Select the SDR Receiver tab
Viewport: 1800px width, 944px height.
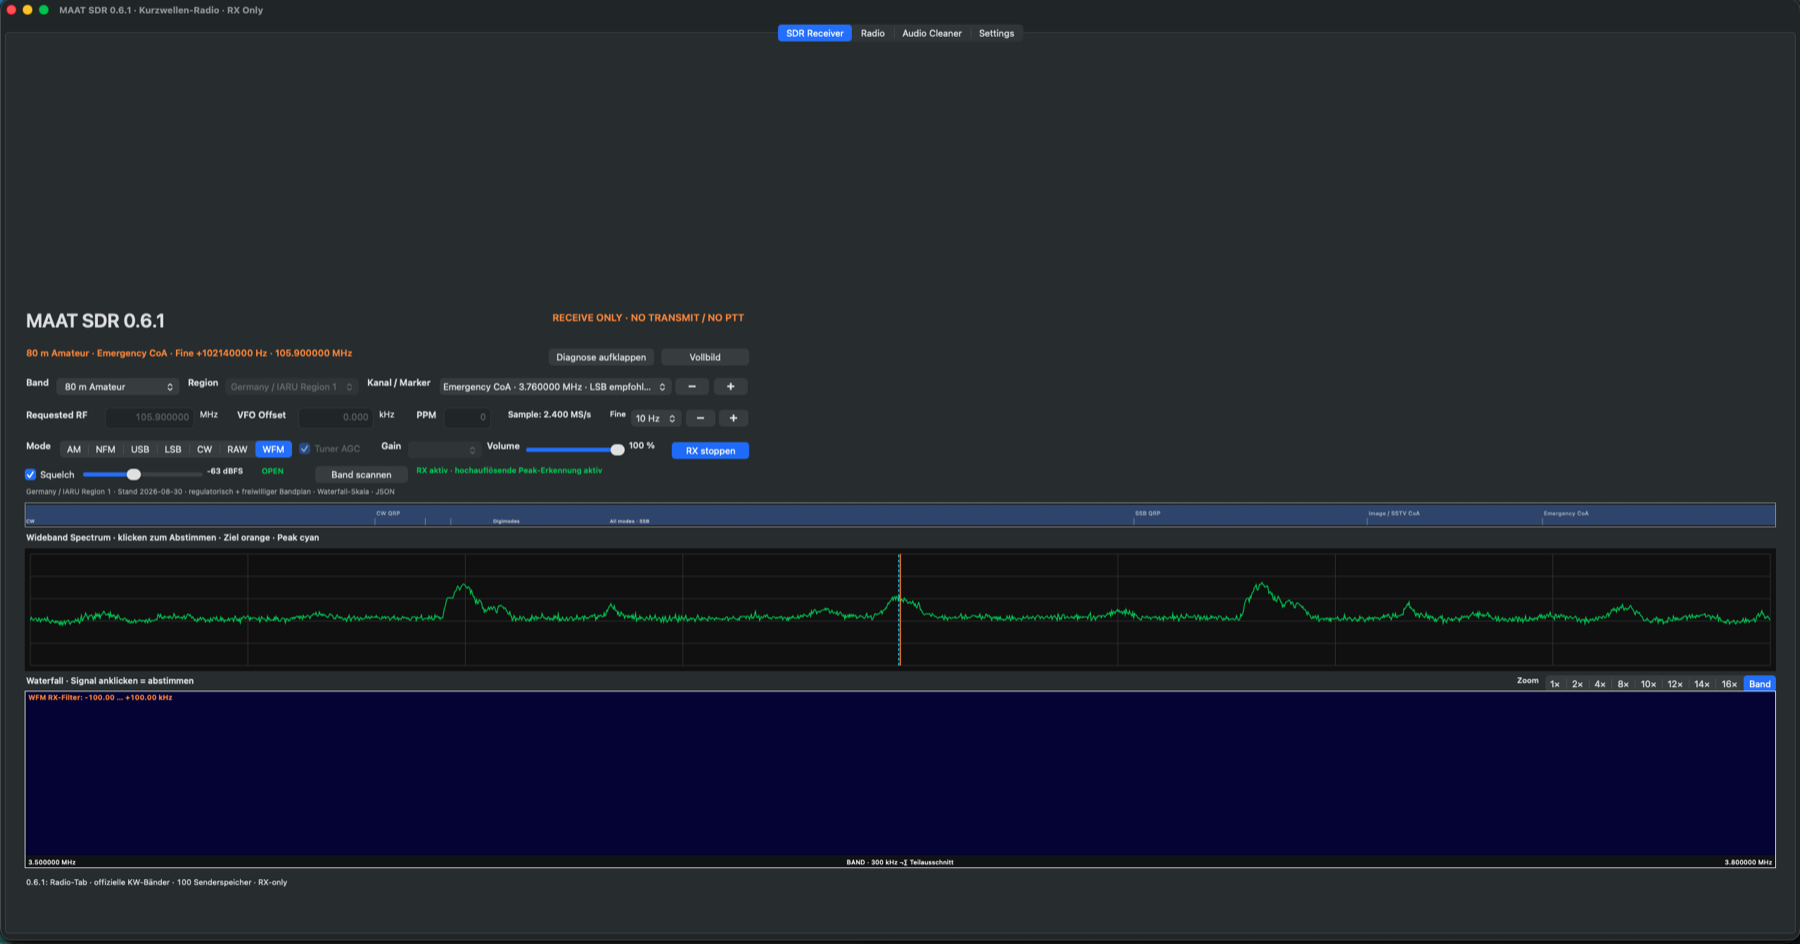(814, 33)
